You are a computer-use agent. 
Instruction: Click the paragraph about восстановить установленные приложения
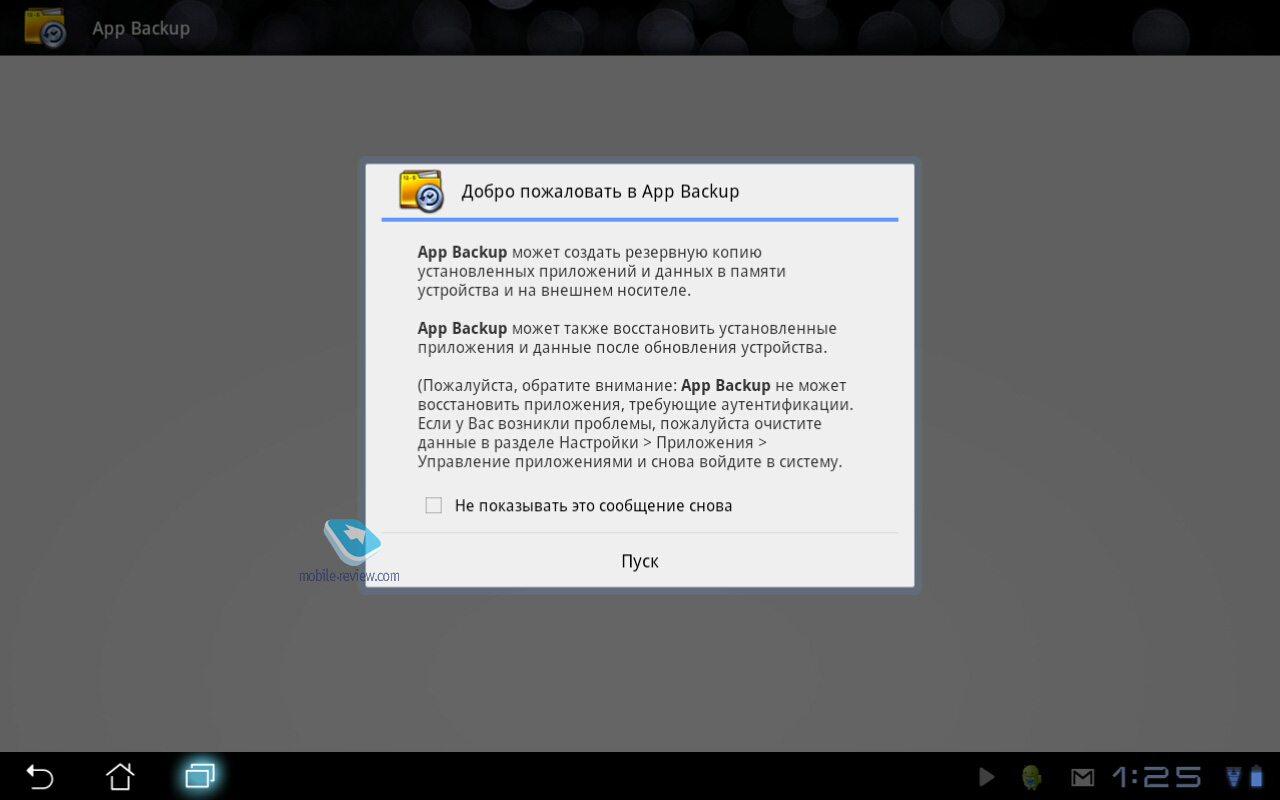pos(626,338)
